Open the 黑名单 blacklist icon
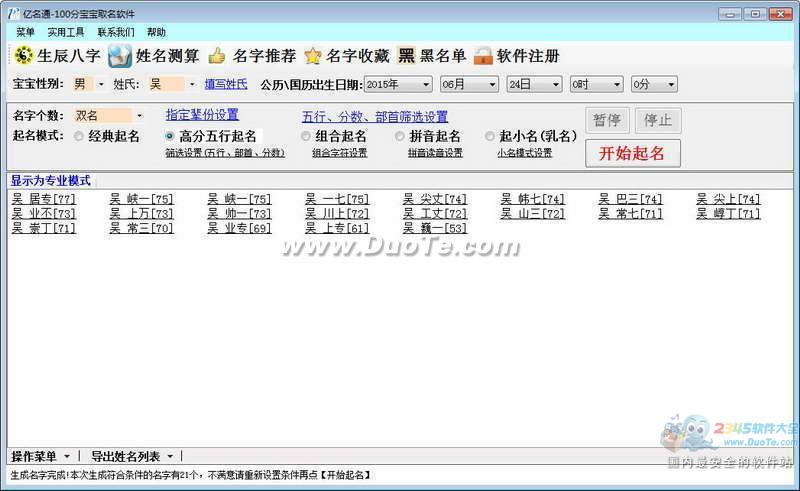 pyautogui.click(x=407, y=55)
